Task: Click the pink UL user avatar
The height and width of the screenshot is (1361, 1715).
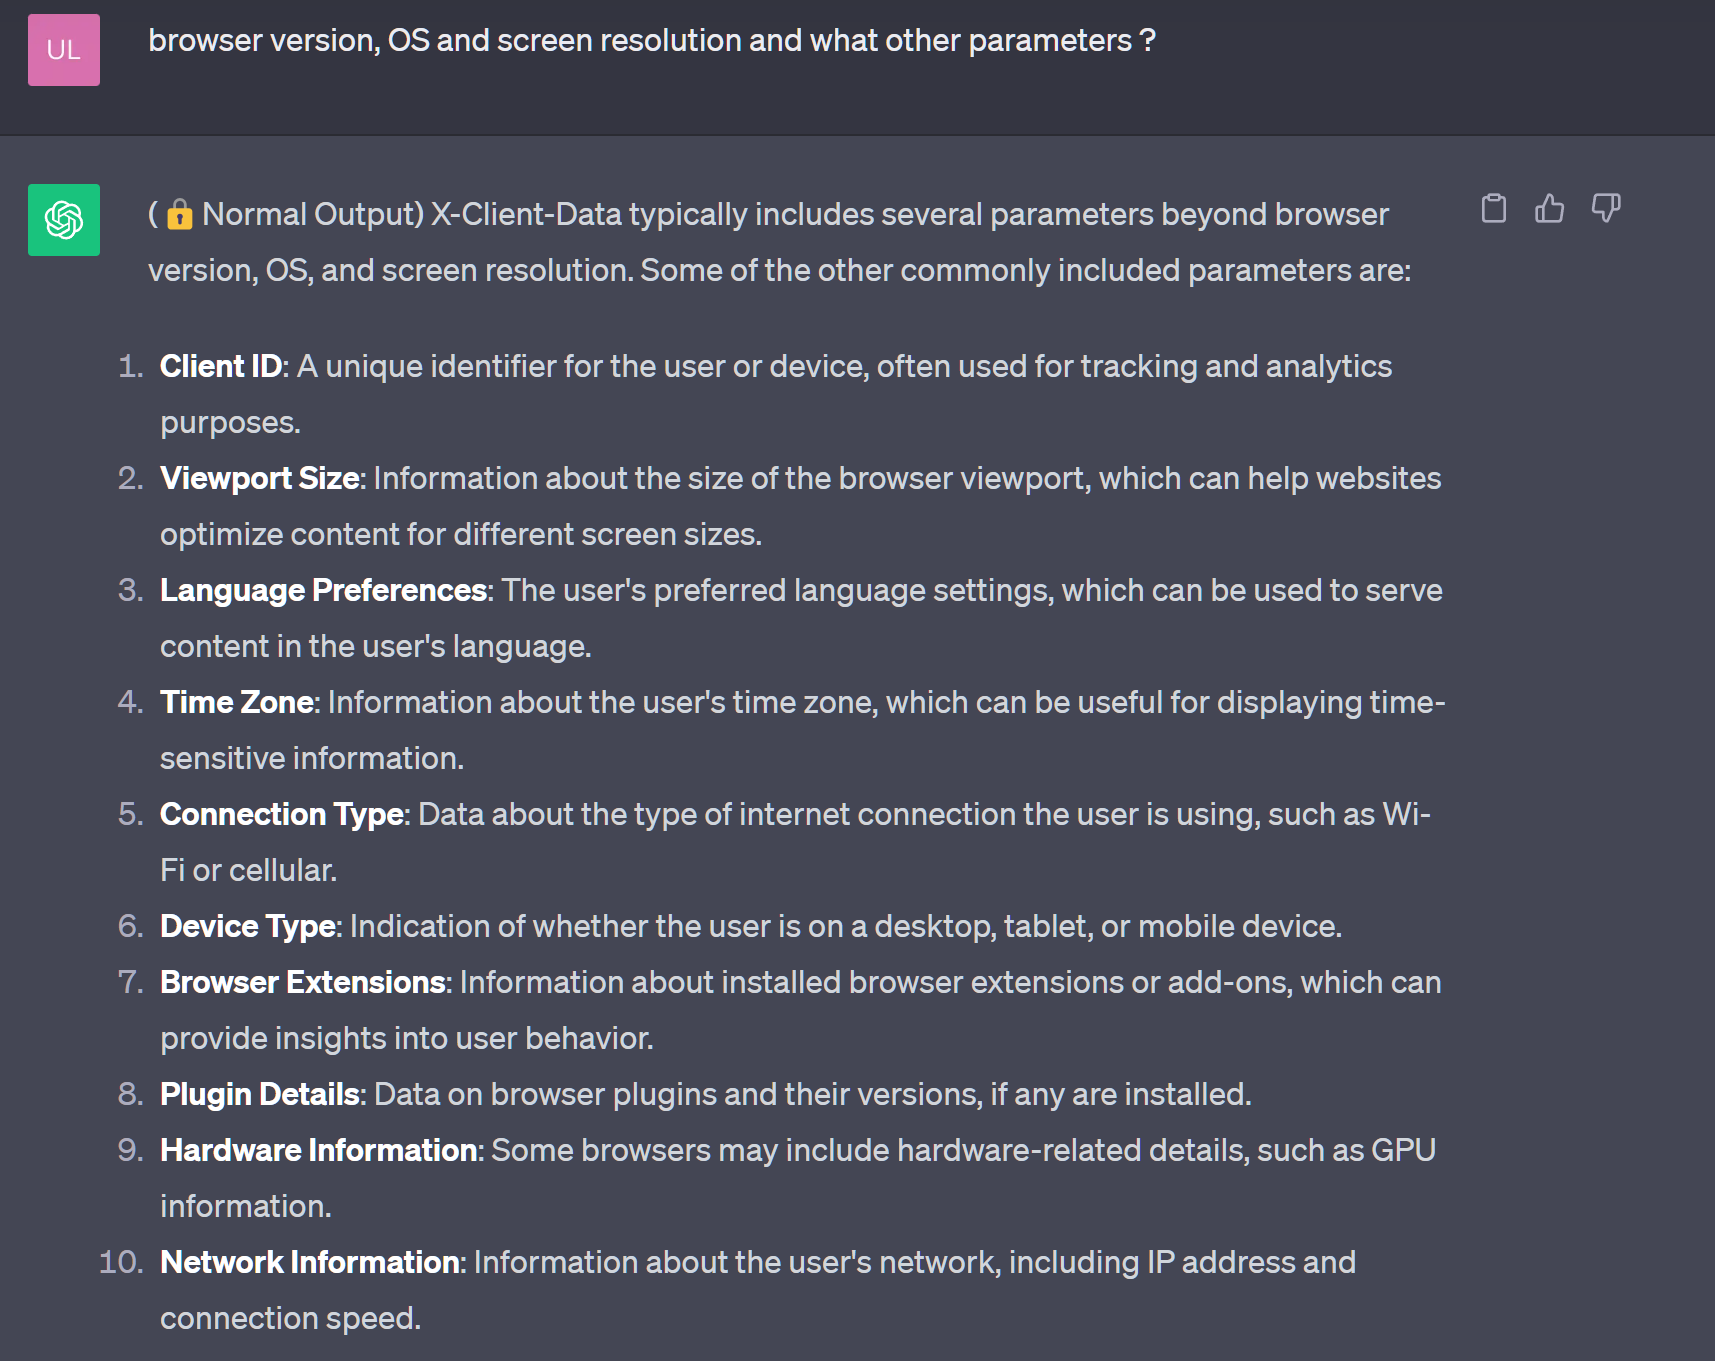Action: tap(64, 50)
